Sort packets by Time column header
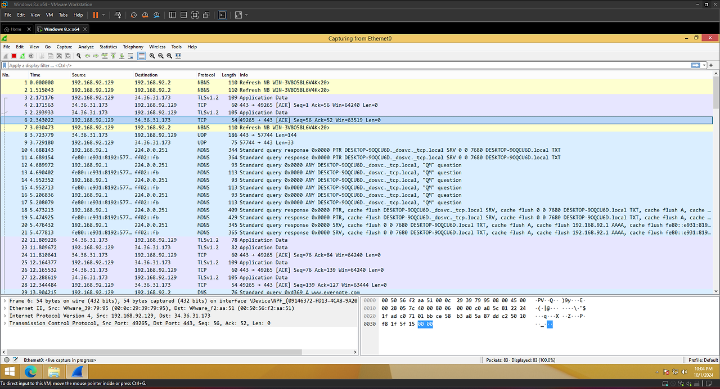 tap(35, 75)
